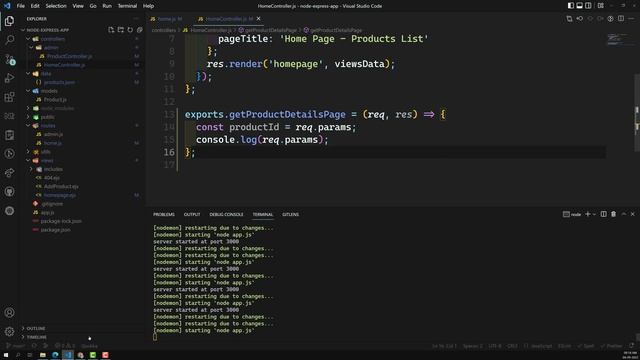
Task: Open the Terminal menu
Action: pos(127,6)
